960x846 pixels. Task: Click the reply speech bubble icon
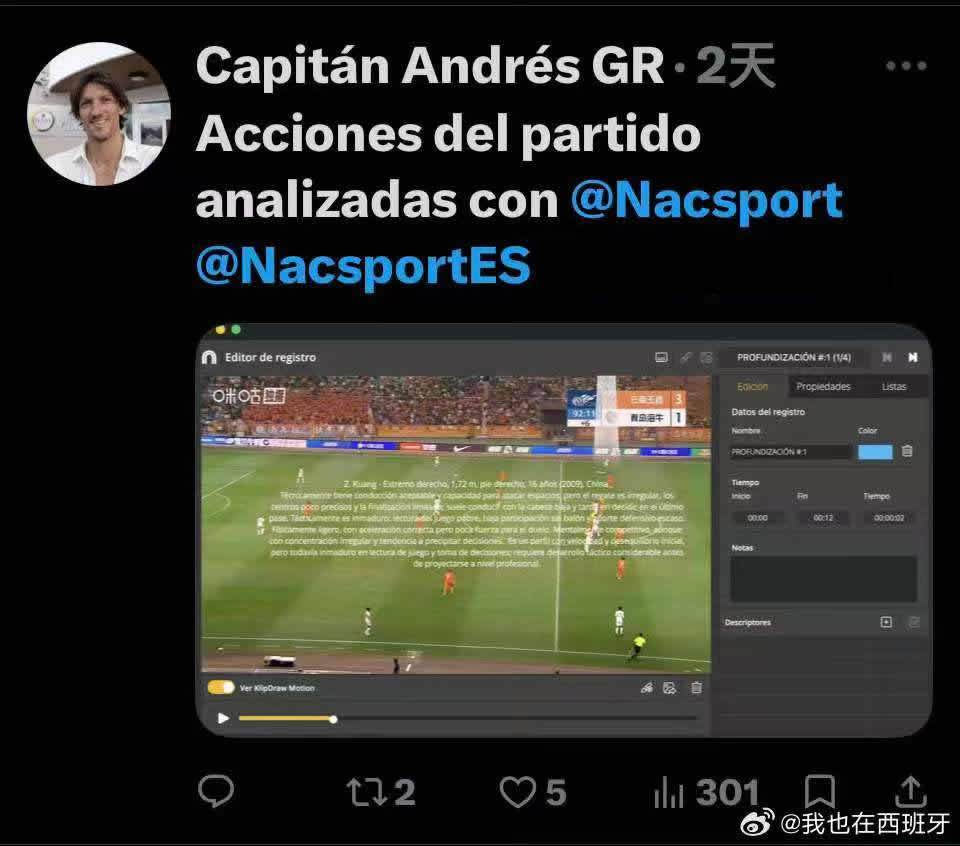pos(216,791)
